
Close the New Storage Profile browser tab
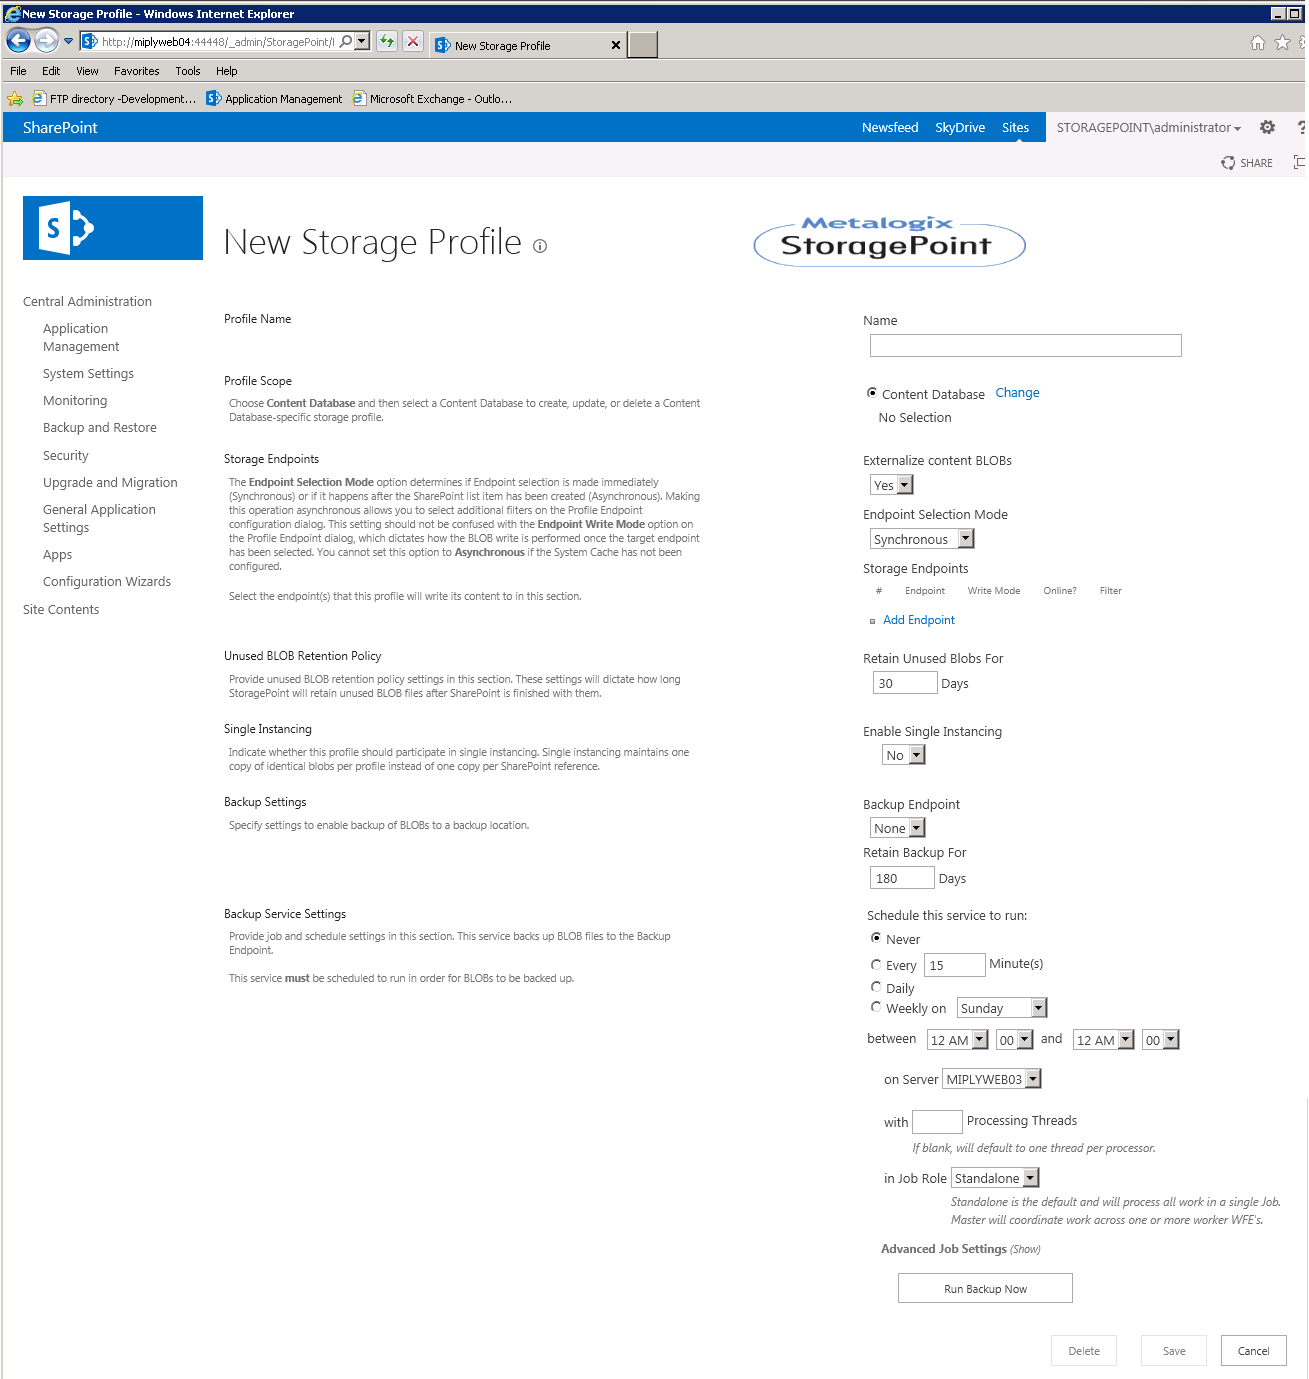click(615, 45)
